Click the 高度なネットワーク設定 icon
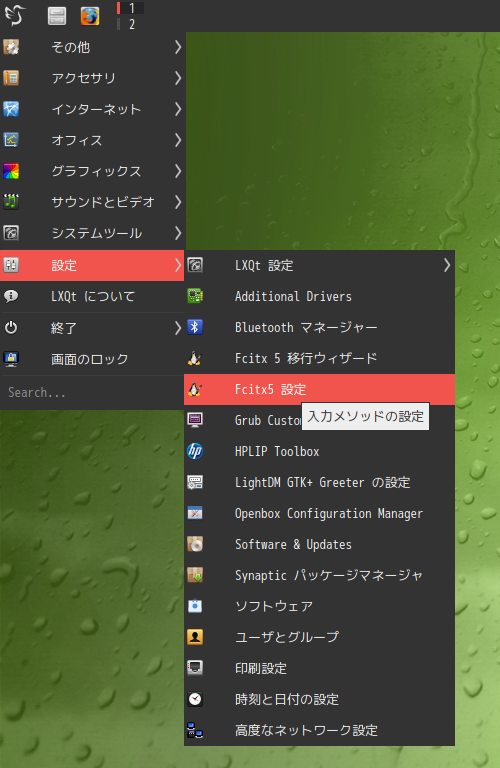This screenshot has height=768, width=500. (195, 730)
